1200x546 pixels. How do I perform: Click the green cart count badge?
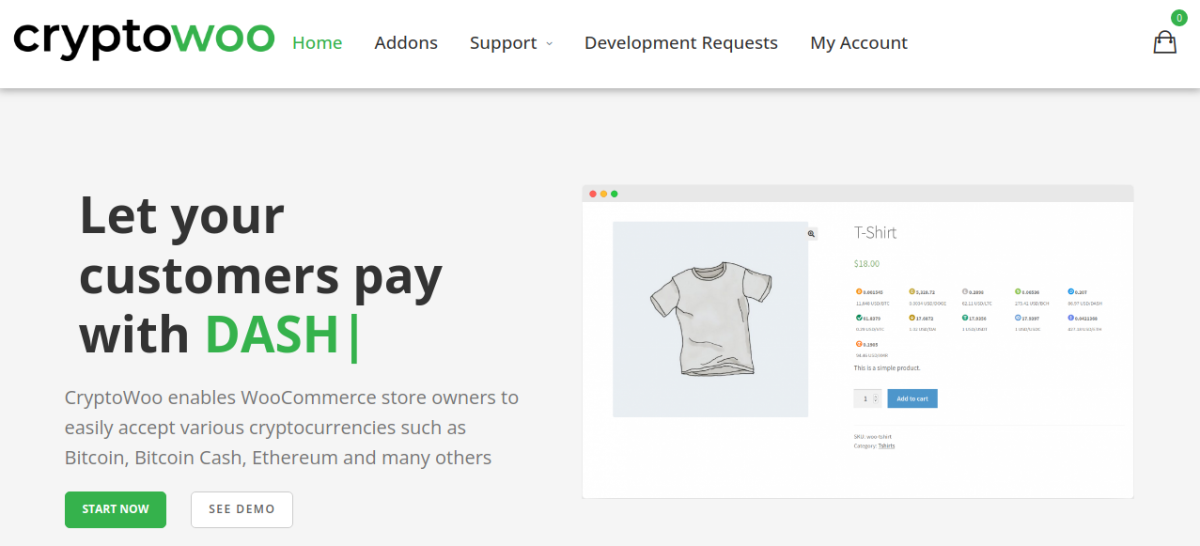click(x=1179, y=17)
